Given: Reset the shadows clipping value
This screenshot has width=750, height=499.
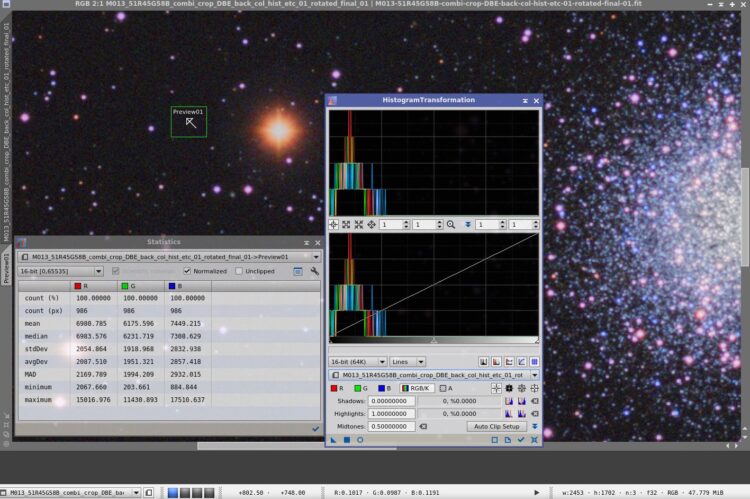Looking at the screenshot, I should pos(535,401).
